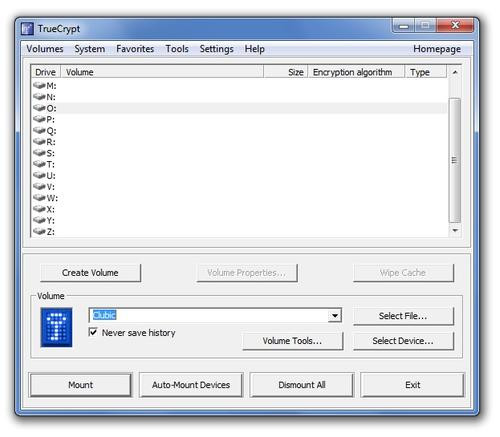Click the Select File... button
The width and height of the screenshot is (500, 437).
click(x=403, y=316)
